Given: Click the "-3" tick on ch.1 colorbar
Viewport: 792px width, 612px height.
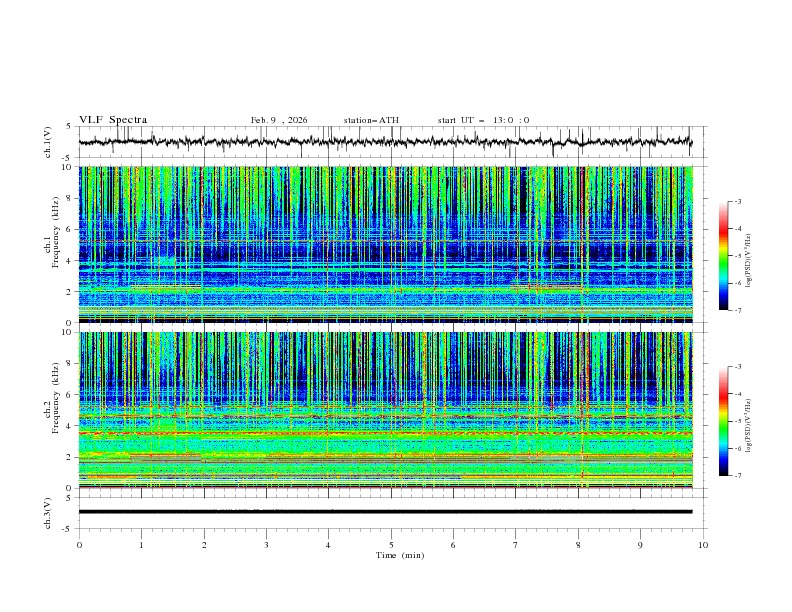Looking at the screenshot, I should (737, 201).
